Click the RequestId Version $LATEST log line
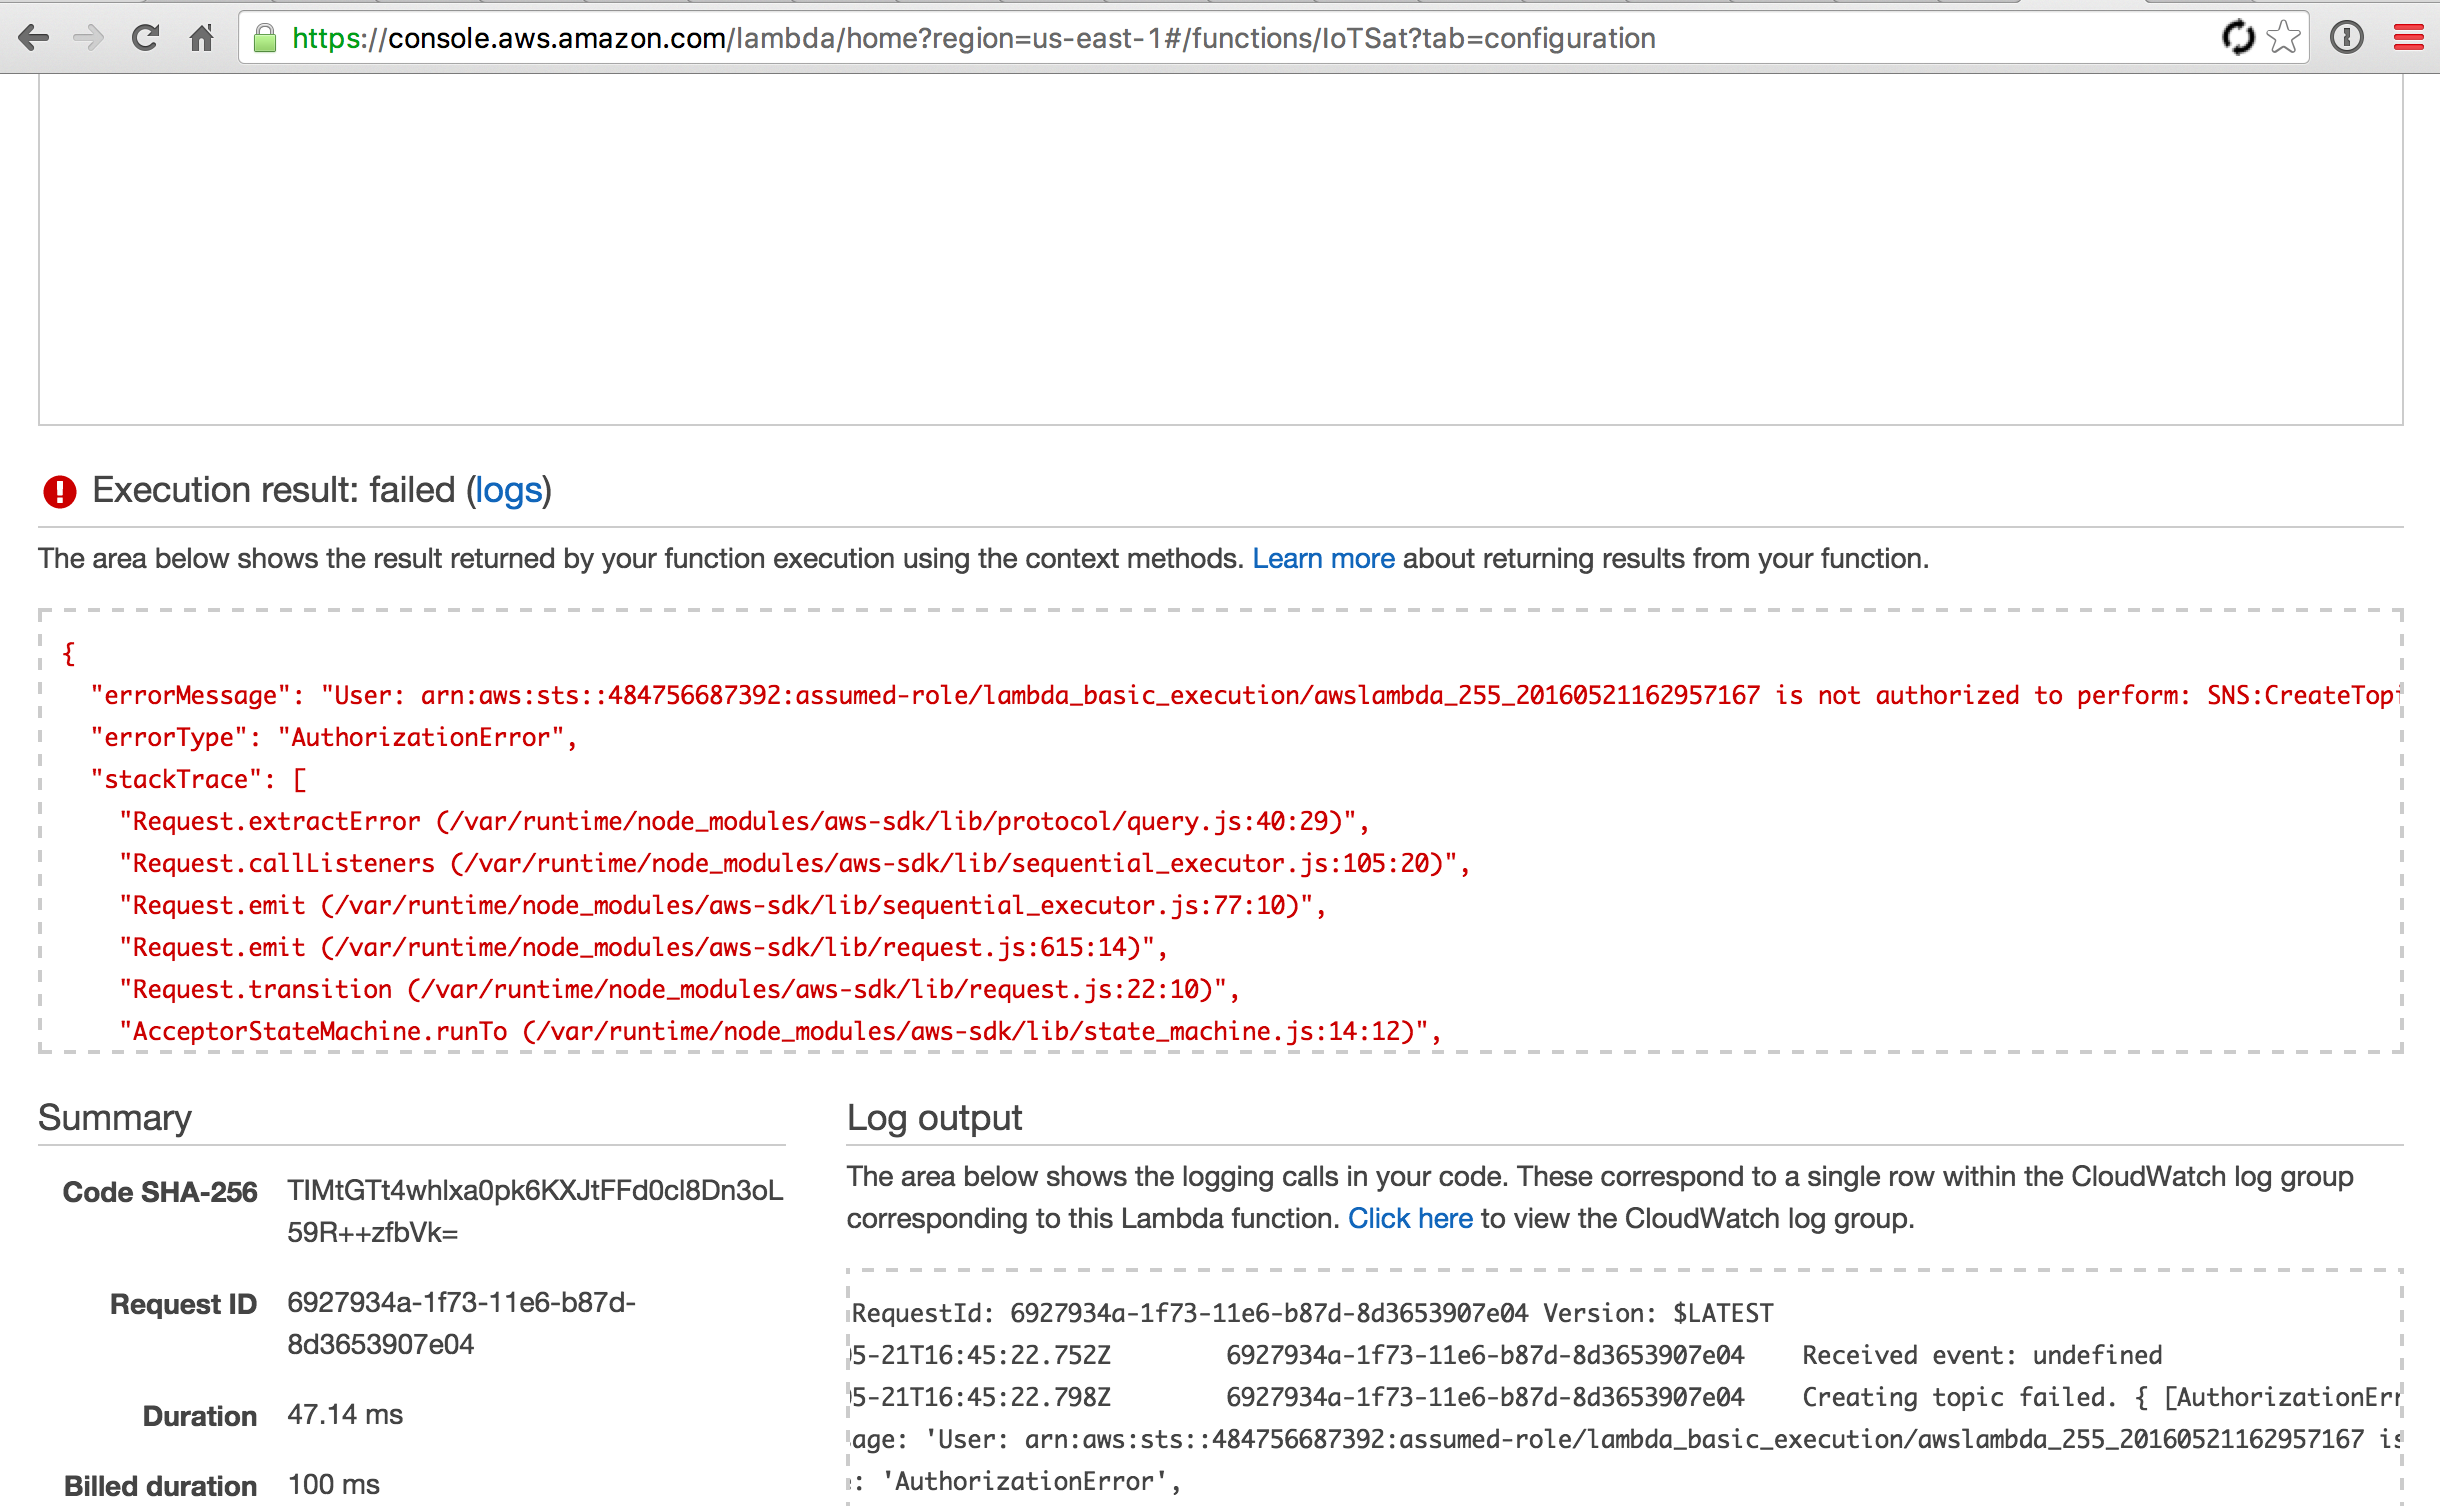Image resolution: width=2440 pixels, height=1506 pixels. point(1312,1313)
